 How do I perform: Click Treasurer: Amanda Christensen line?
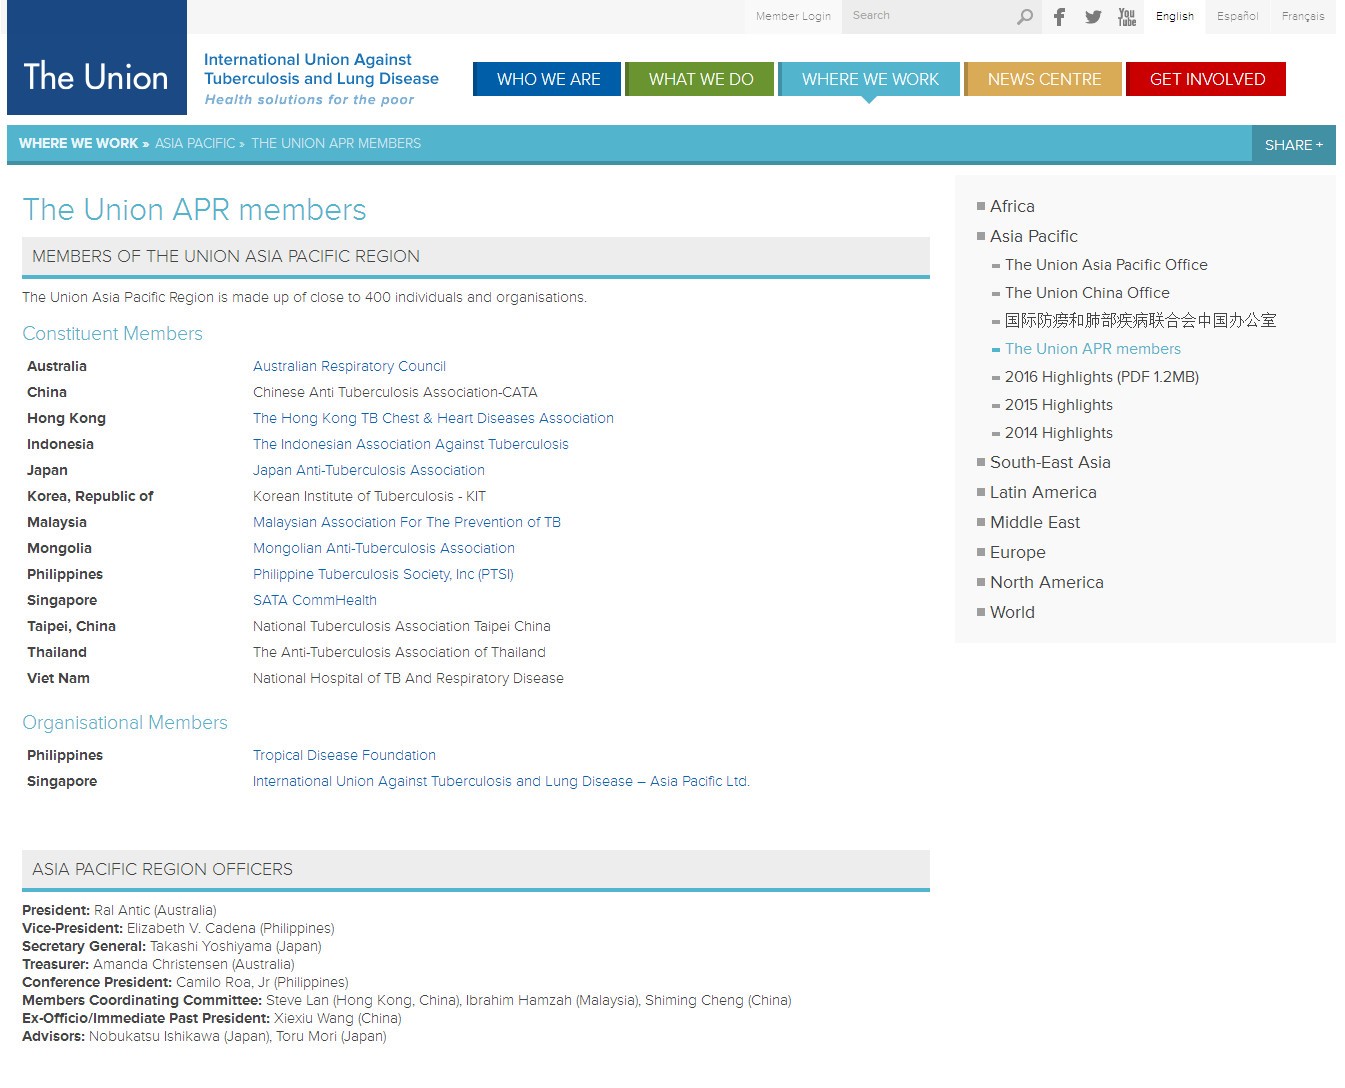(x=158, y=964)
